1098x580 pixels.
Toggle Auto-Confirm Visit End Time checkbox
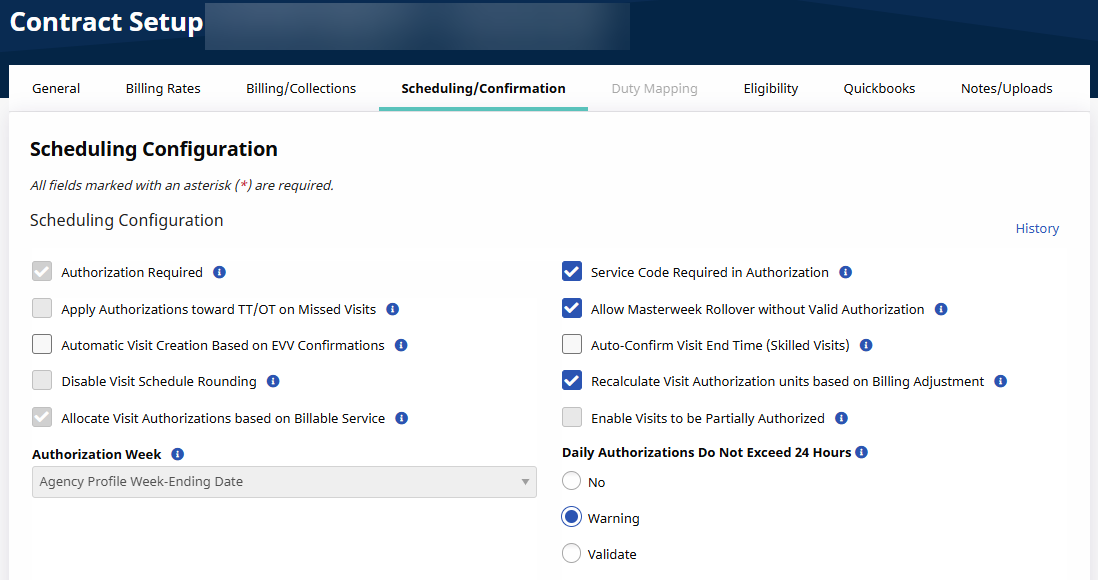(x=572, y=345)
